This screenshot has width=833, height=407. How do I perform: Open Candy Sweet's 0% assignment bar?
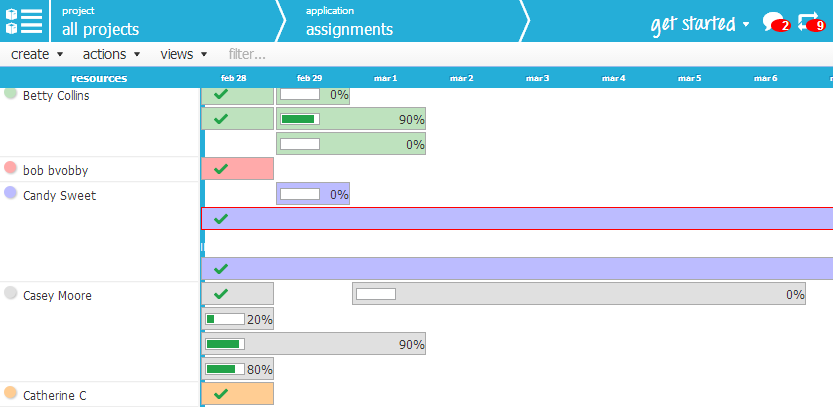[x=313, y=193]
